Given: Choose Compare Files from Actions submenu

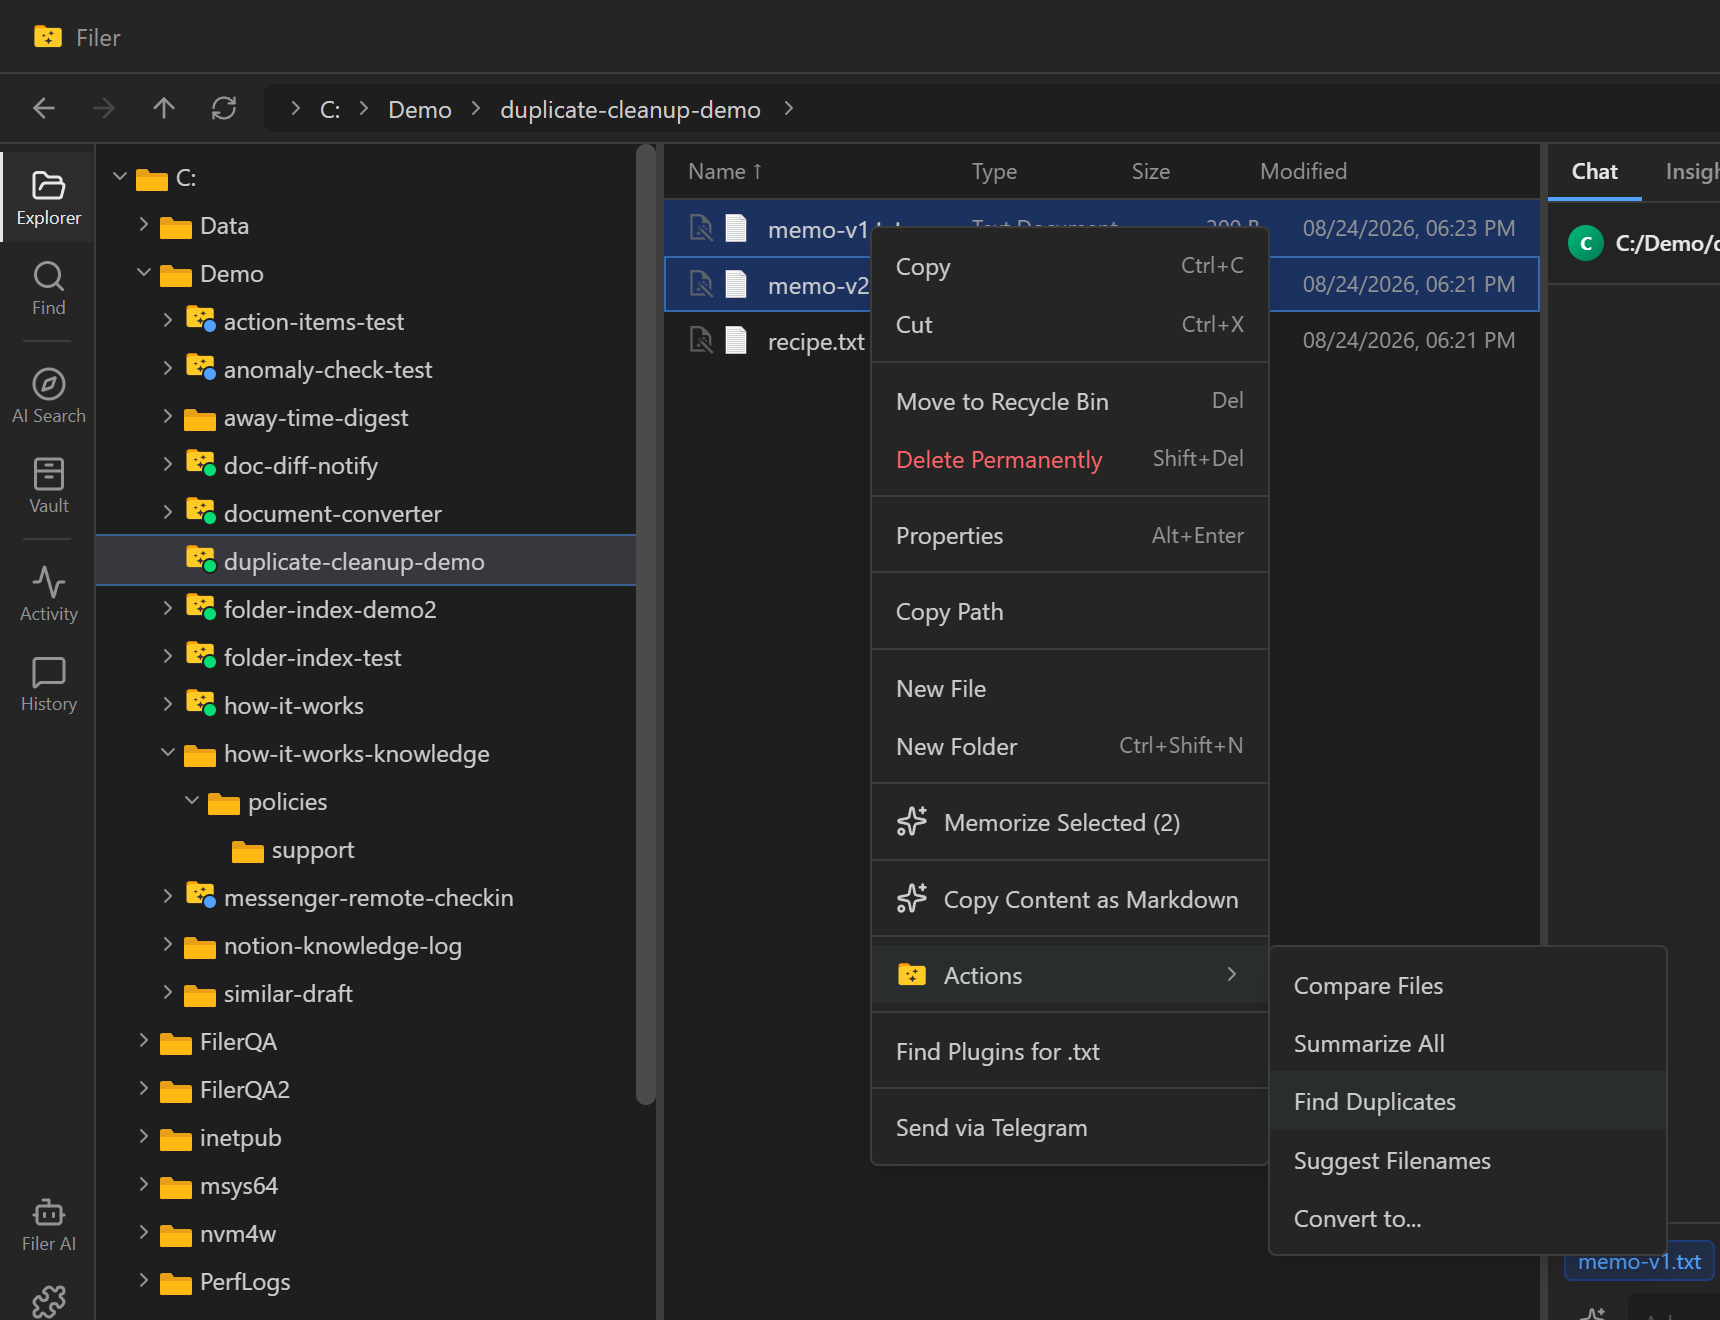Looking at the screenshot, I should pos(1468,985).
